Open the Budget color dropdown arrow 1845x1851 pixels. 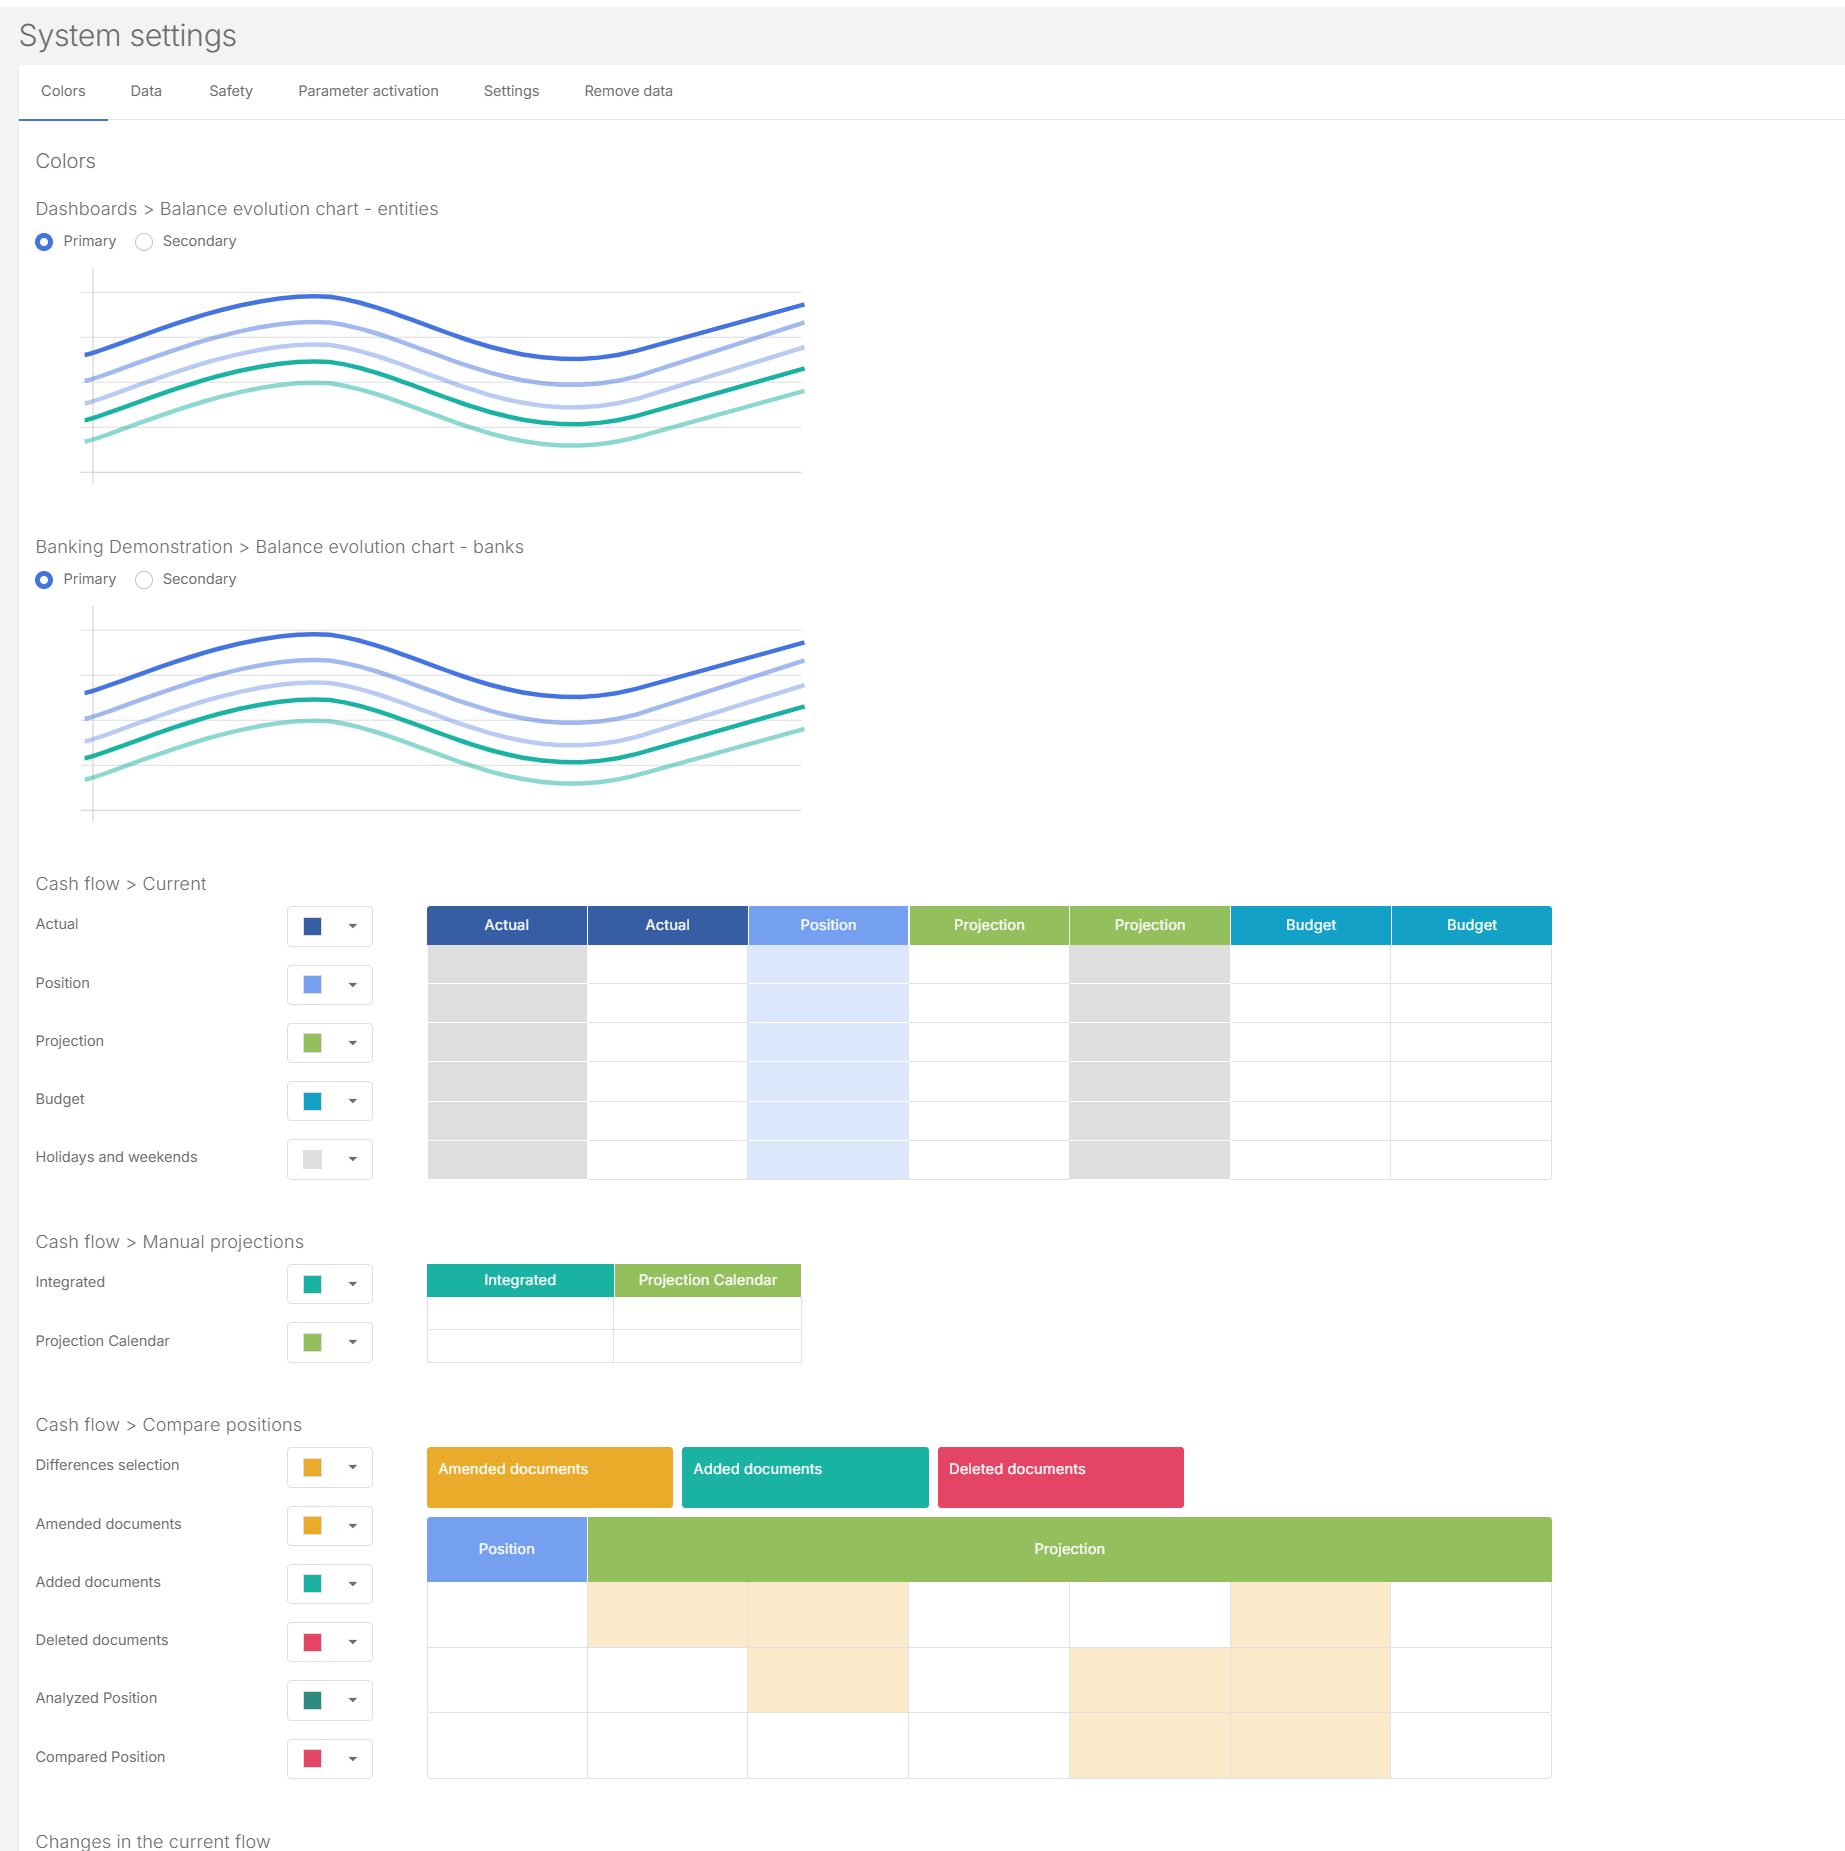point(352,1101)
